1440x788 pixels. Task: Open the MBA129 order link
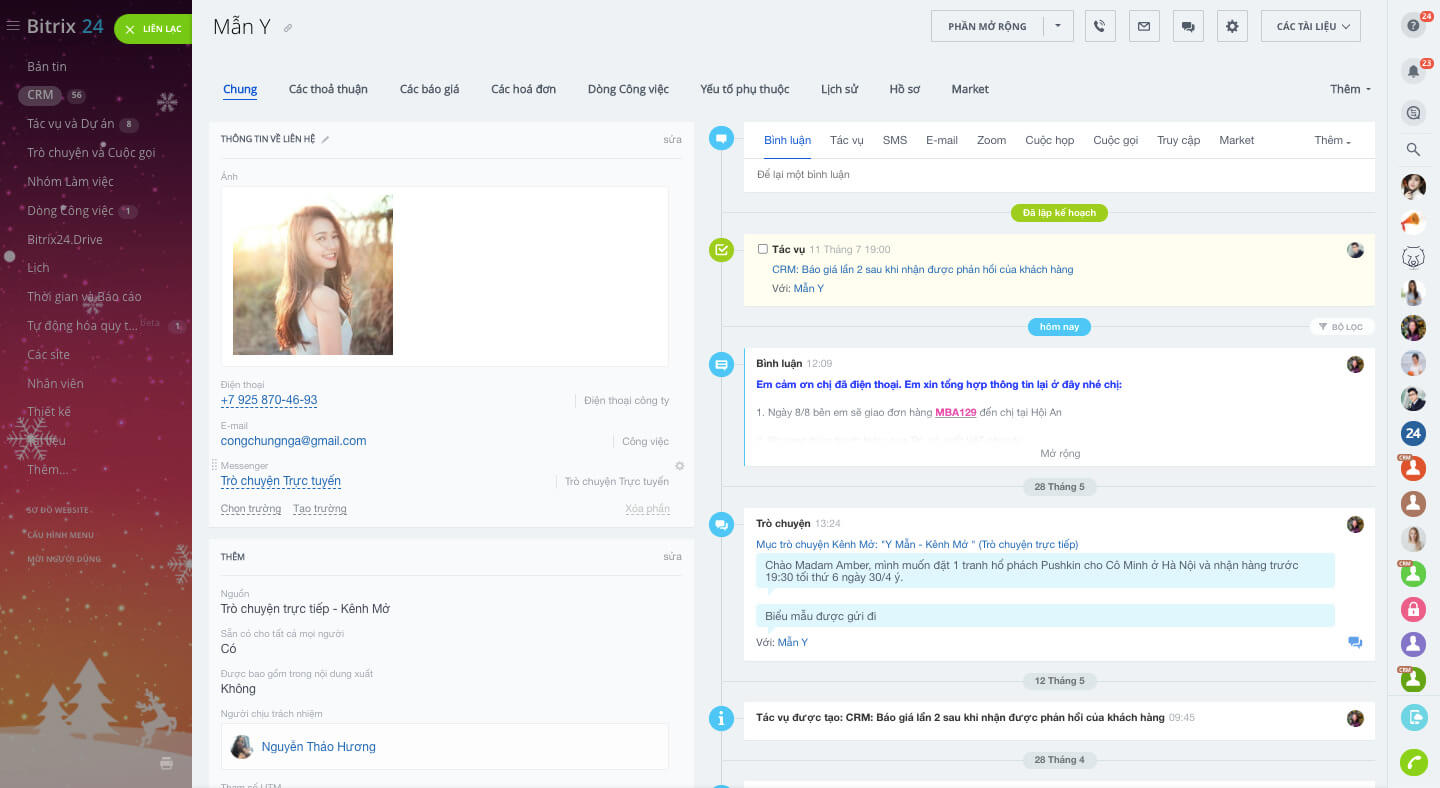click(x=956, y=412)
